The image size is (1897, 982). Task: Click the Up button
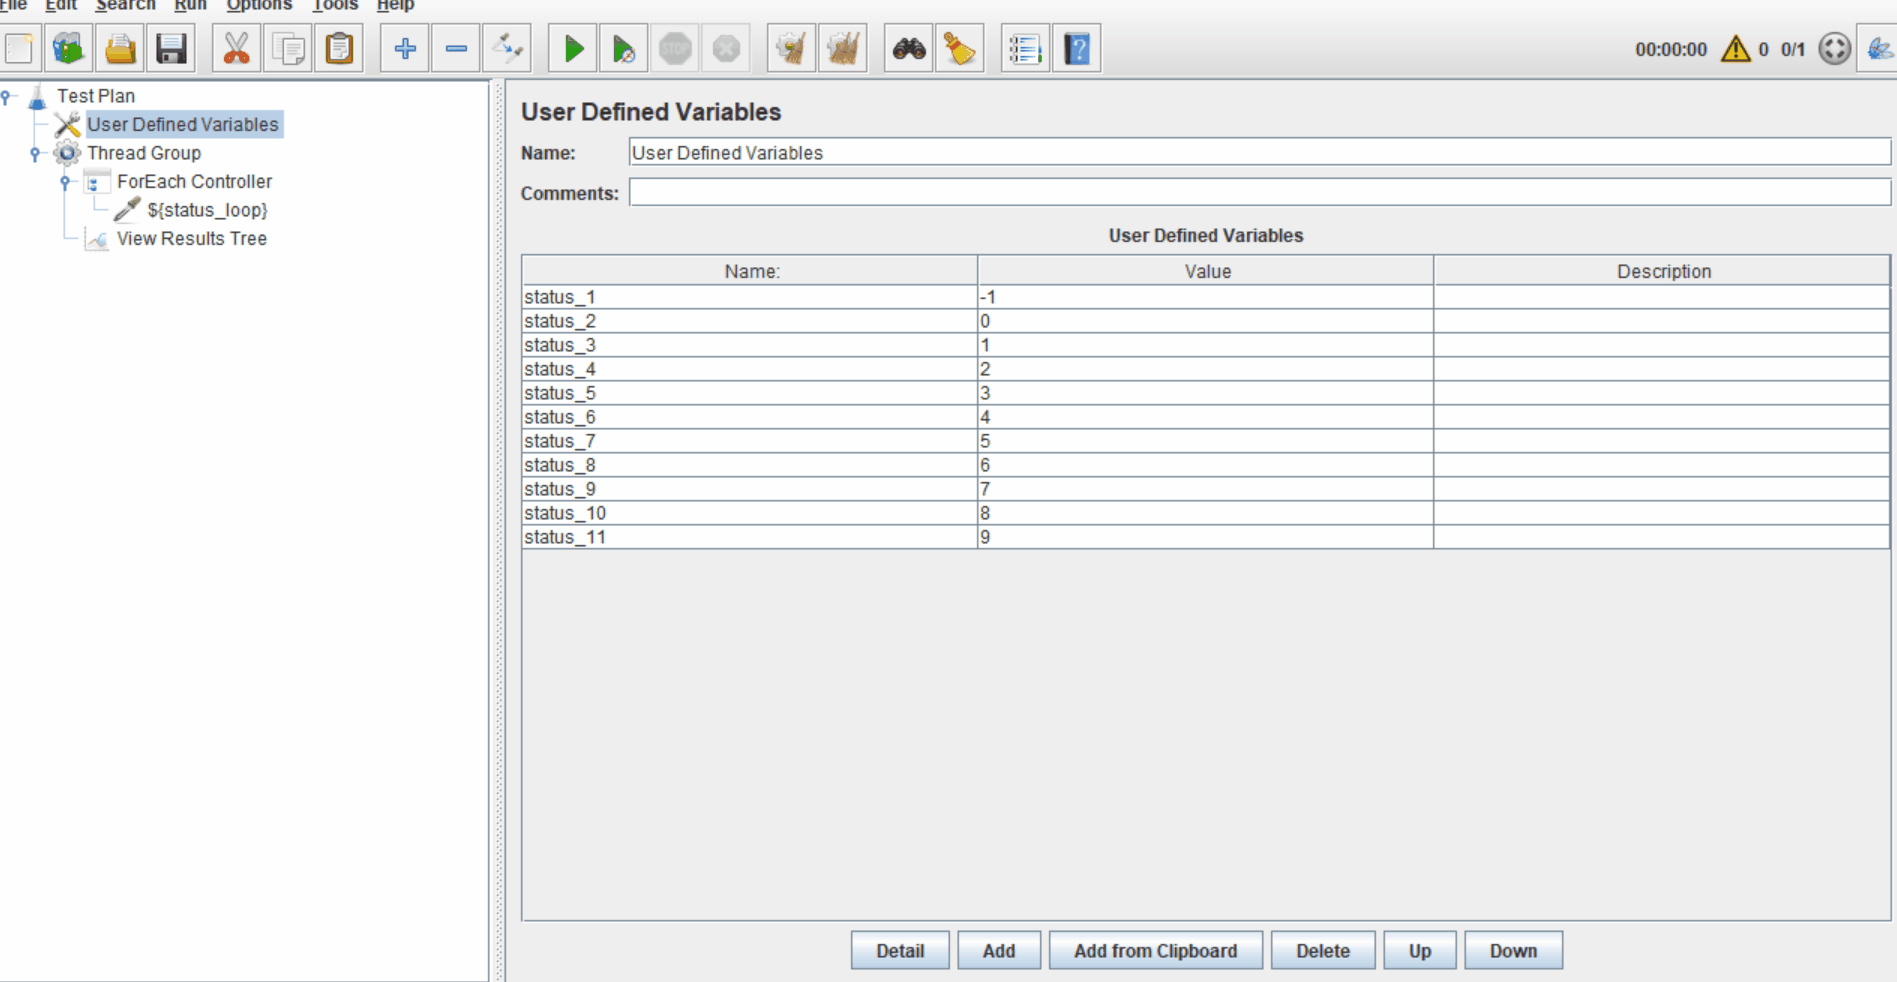coord(1420,951)
